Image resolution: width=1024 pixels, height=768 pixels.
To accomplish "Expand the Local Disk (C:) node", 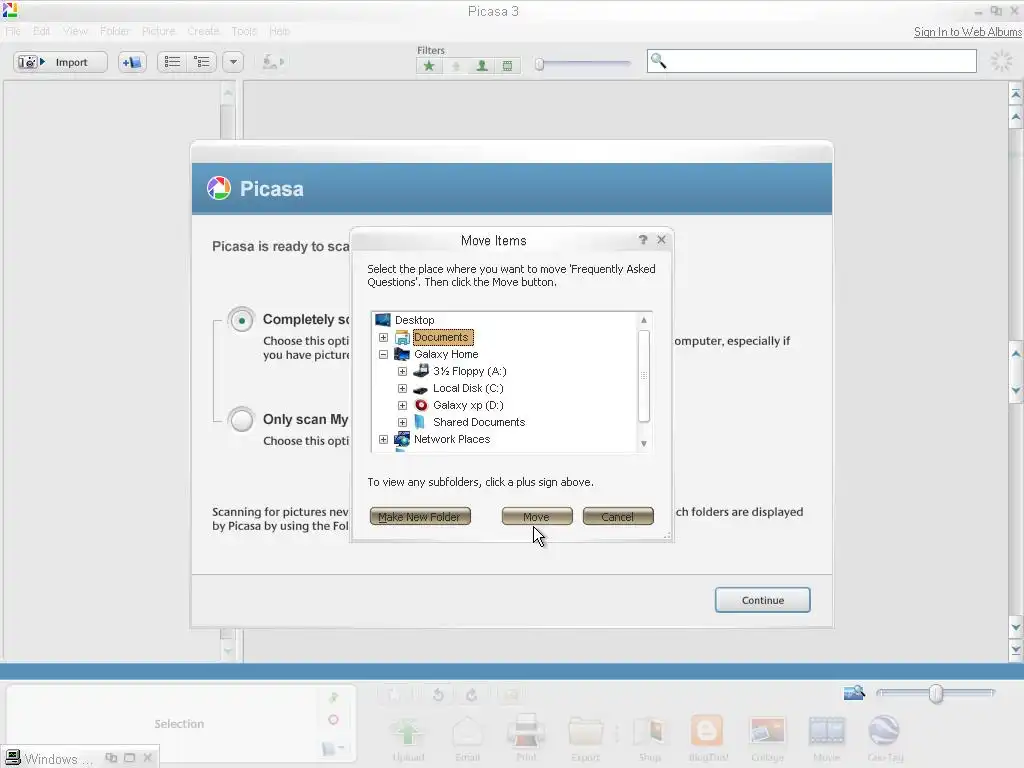I will [x=402, y=389].
